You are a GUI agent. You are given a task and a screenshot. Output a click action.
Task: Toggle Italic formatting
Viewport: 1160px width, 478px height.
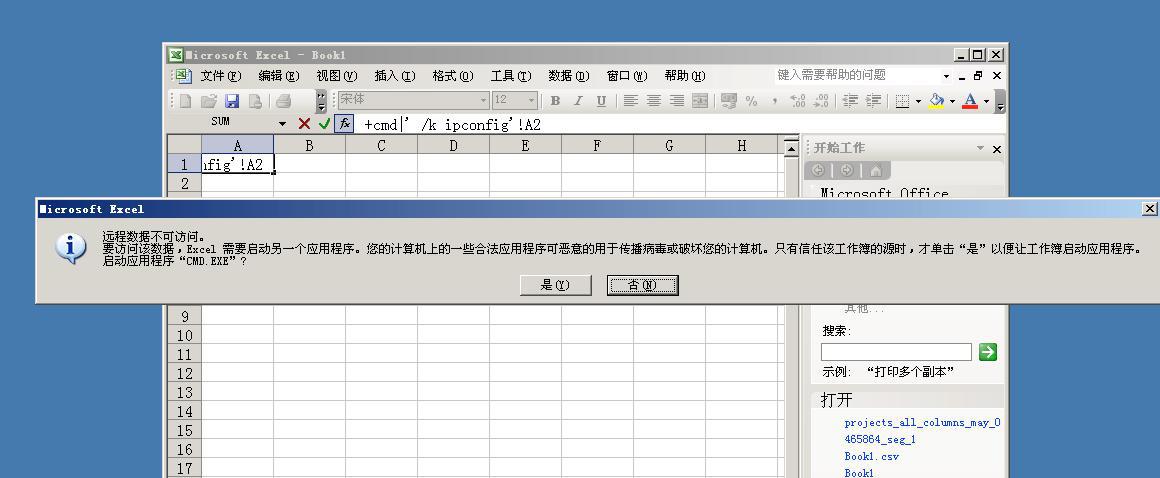click(578, 101)
